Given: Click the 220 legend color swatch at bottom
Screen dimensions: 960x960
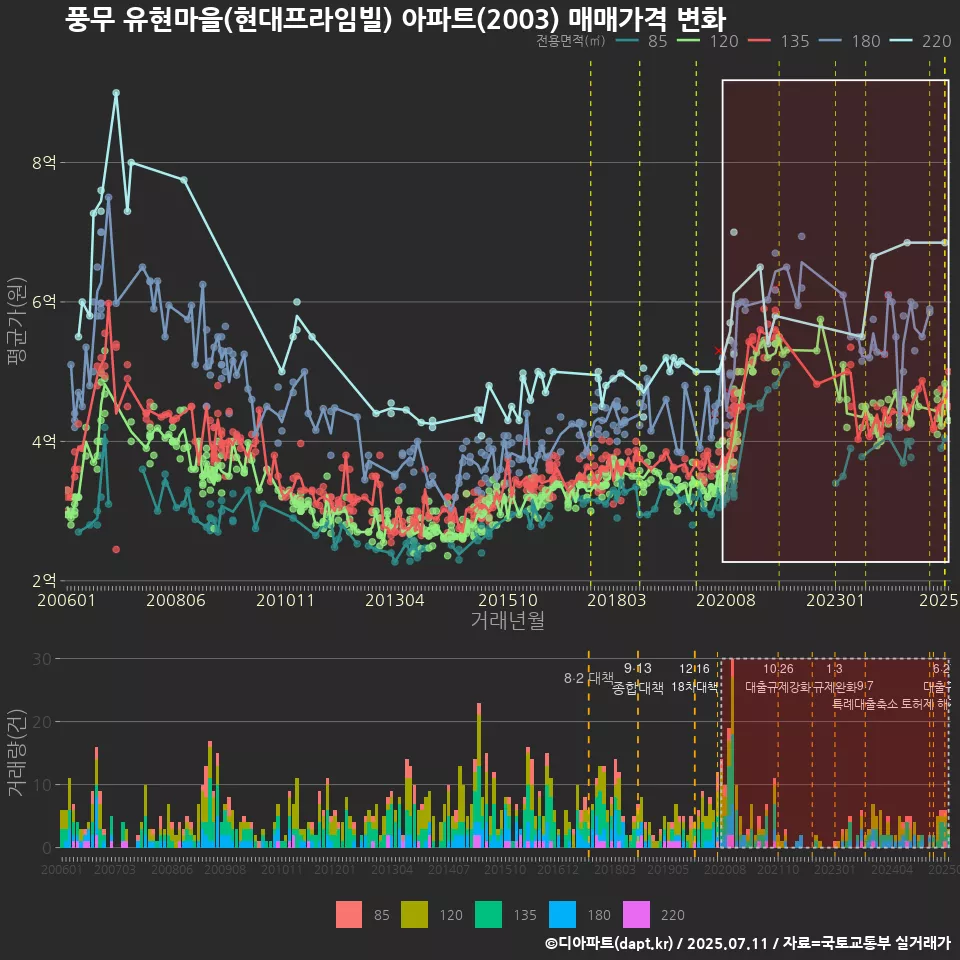Looking at the screenshot, I should point(636,915).
